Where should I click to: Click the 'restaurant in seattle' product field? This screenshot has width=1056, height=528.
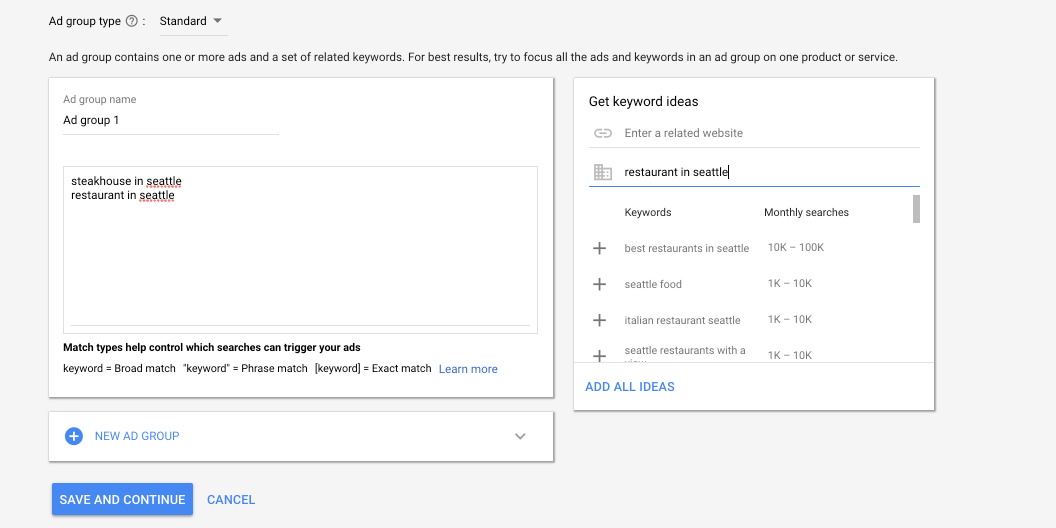[770, 172]
